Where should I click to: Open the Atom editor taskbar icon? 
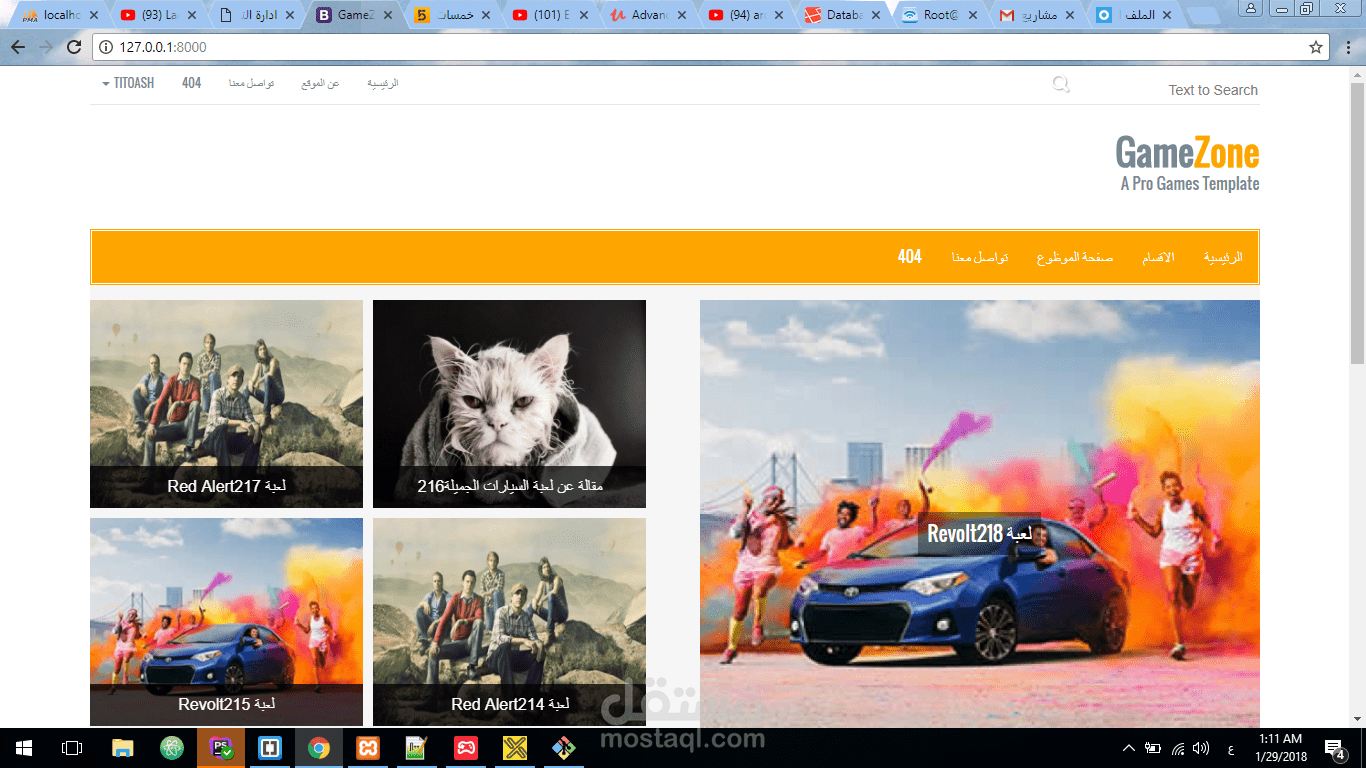(x=172, y=747)
